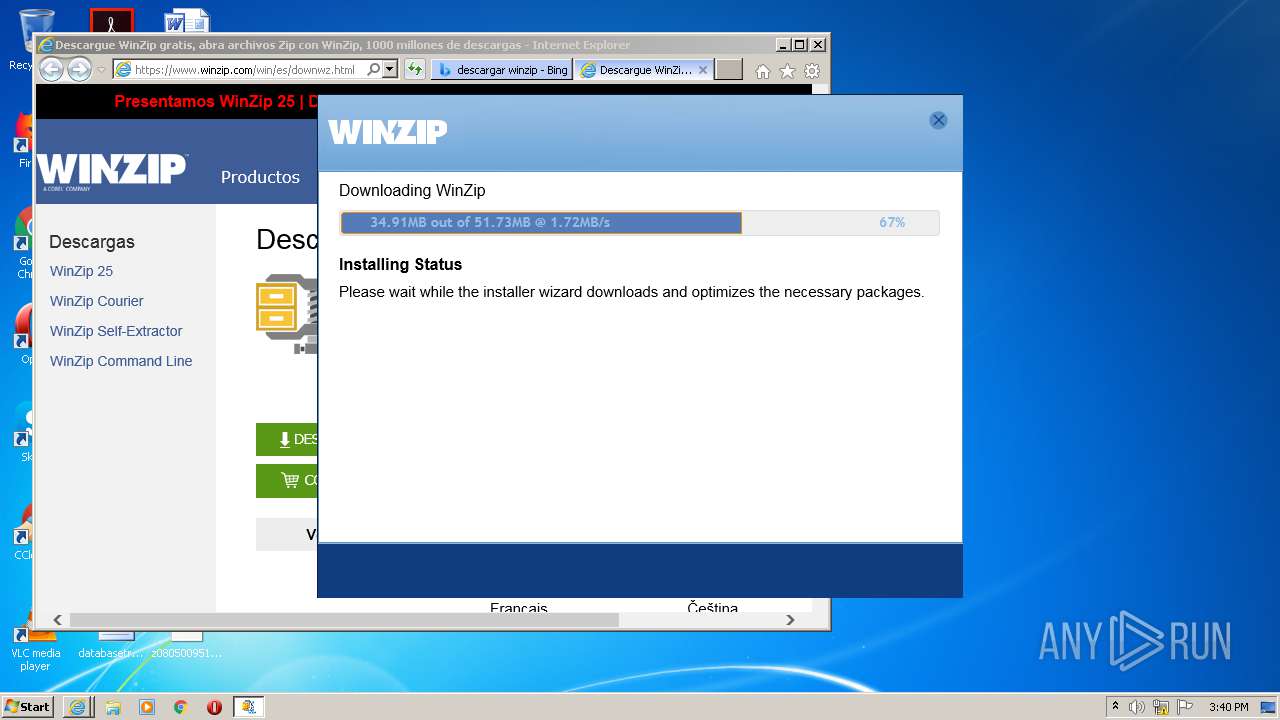
Task: Select the 'z080500951…' desktop file
Action: click(186, 645)
